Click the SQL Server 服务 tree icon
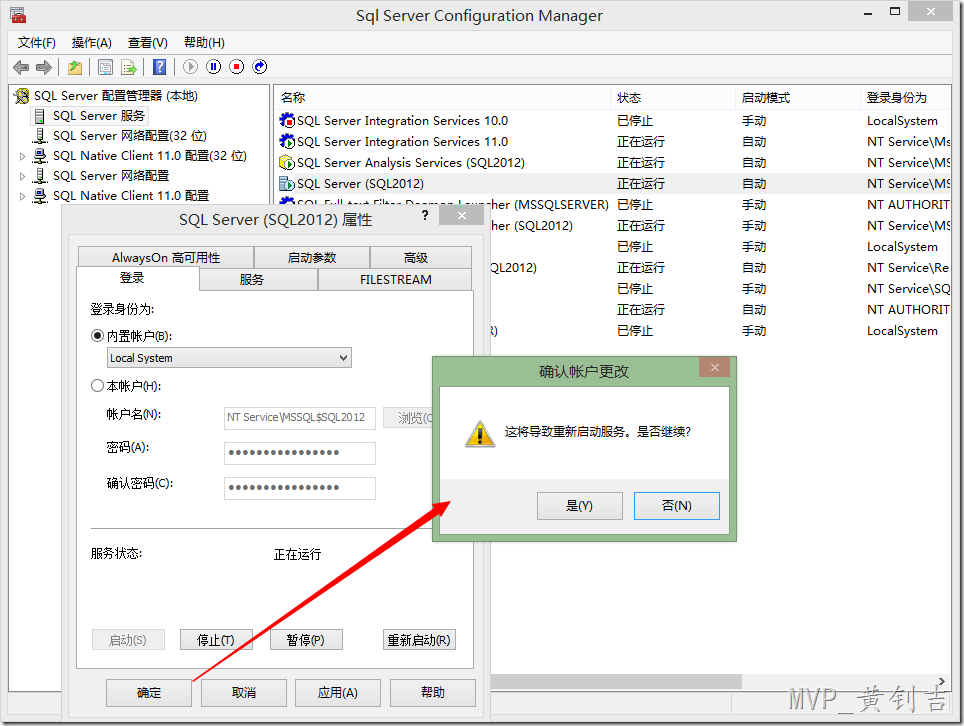This screenshot has height=726, width=964. coord(39,116)
